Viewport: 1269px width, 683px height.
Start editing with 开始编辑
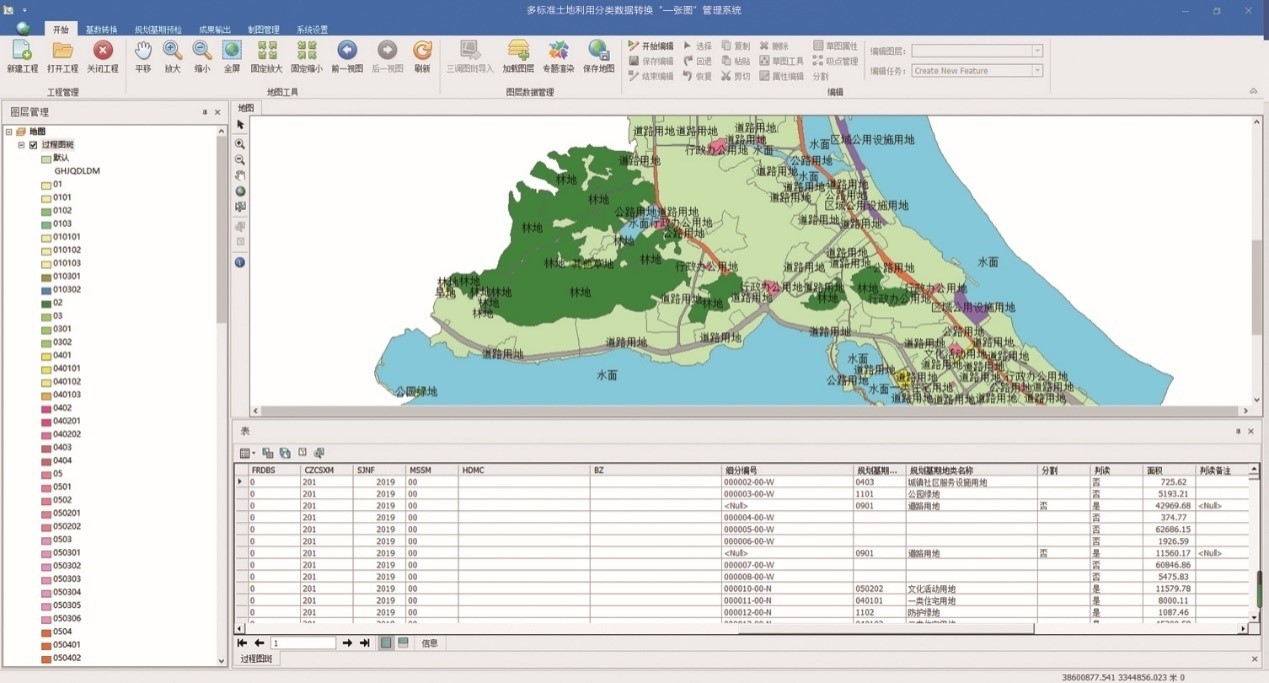[651, 46]
